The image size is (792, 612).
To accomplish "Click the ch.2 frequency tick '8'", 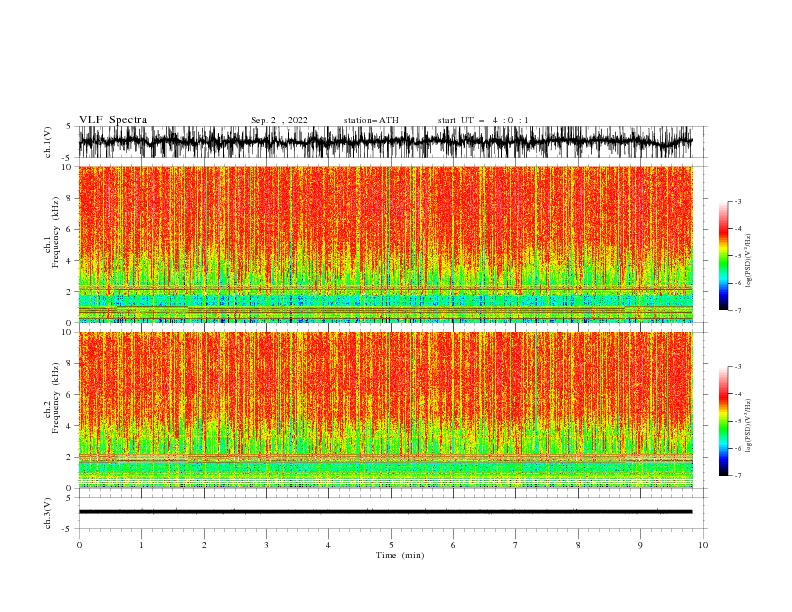I will [70, 364].
